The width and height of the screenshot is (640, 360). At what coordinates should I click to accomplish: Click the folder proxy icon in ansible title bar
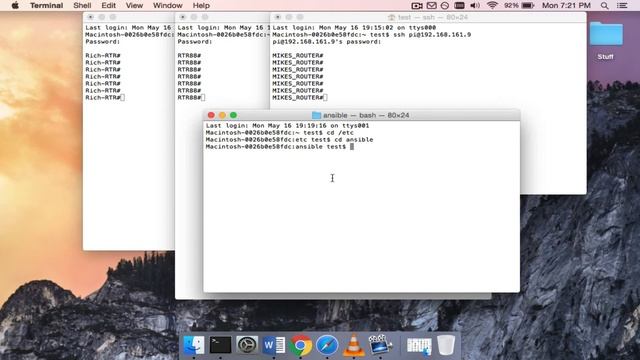[316, 115]
